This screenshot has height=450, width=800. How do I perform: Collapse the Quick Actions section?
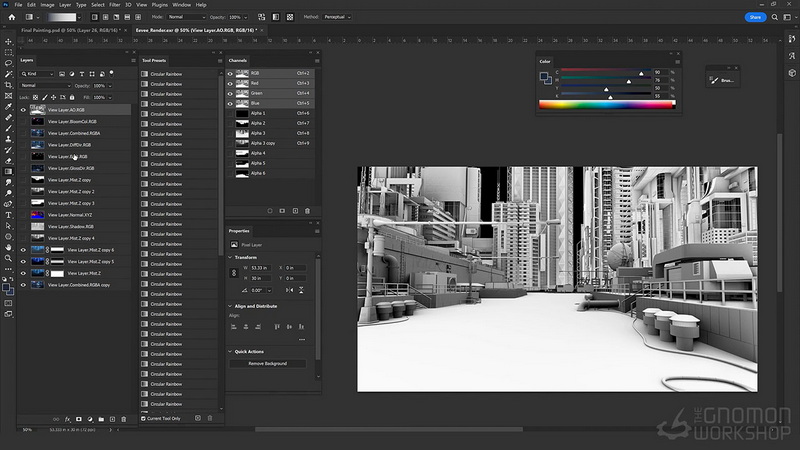[230, 352]
